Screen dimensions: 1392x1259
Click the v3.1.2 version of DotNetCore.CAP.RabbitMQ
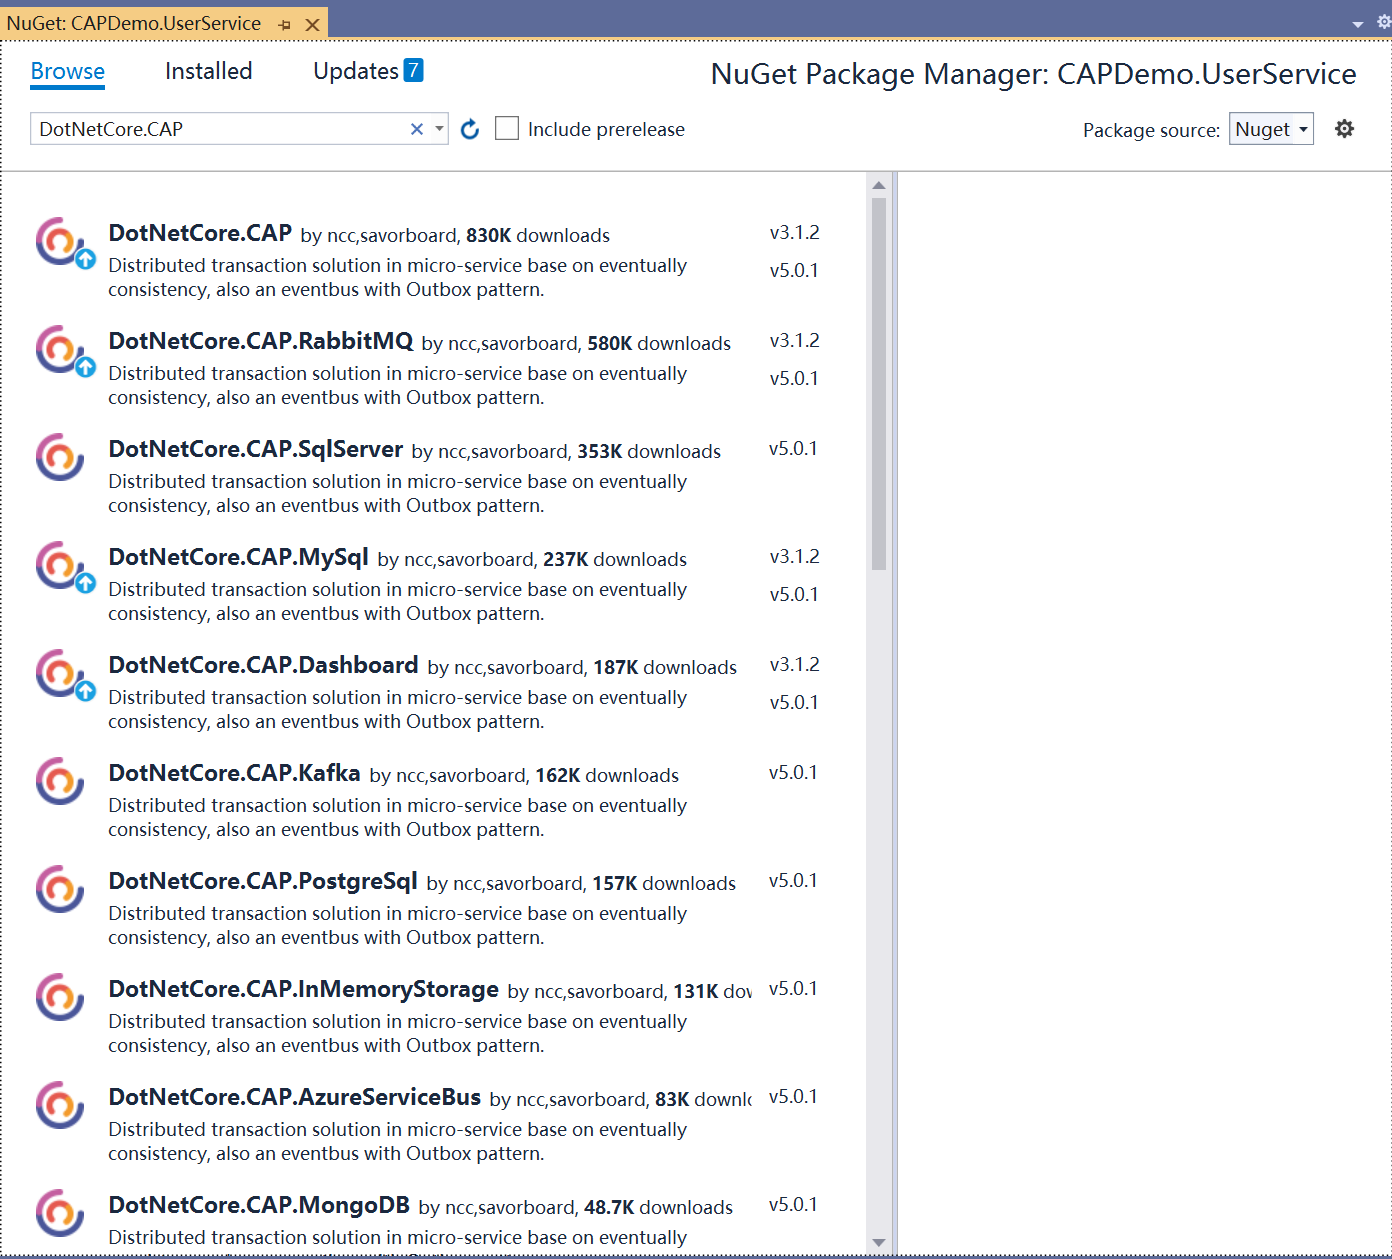pyautogui.click(x=794, y=341)
